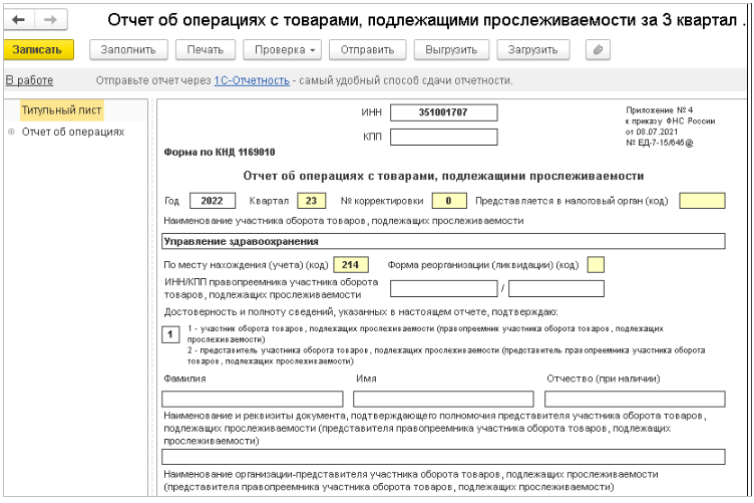Export the report using 'Выгрузить'

coord(450,49)
